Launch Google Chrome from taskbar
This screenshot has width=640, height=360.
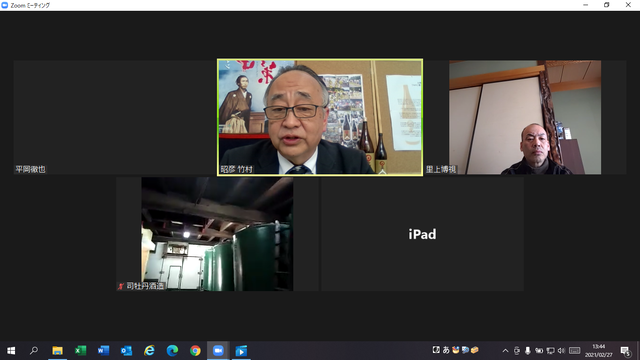coord(195,351)
